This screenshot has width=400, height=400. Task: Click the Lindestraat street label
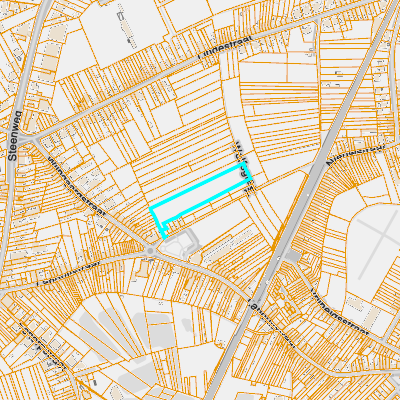(x=224, y=48)
